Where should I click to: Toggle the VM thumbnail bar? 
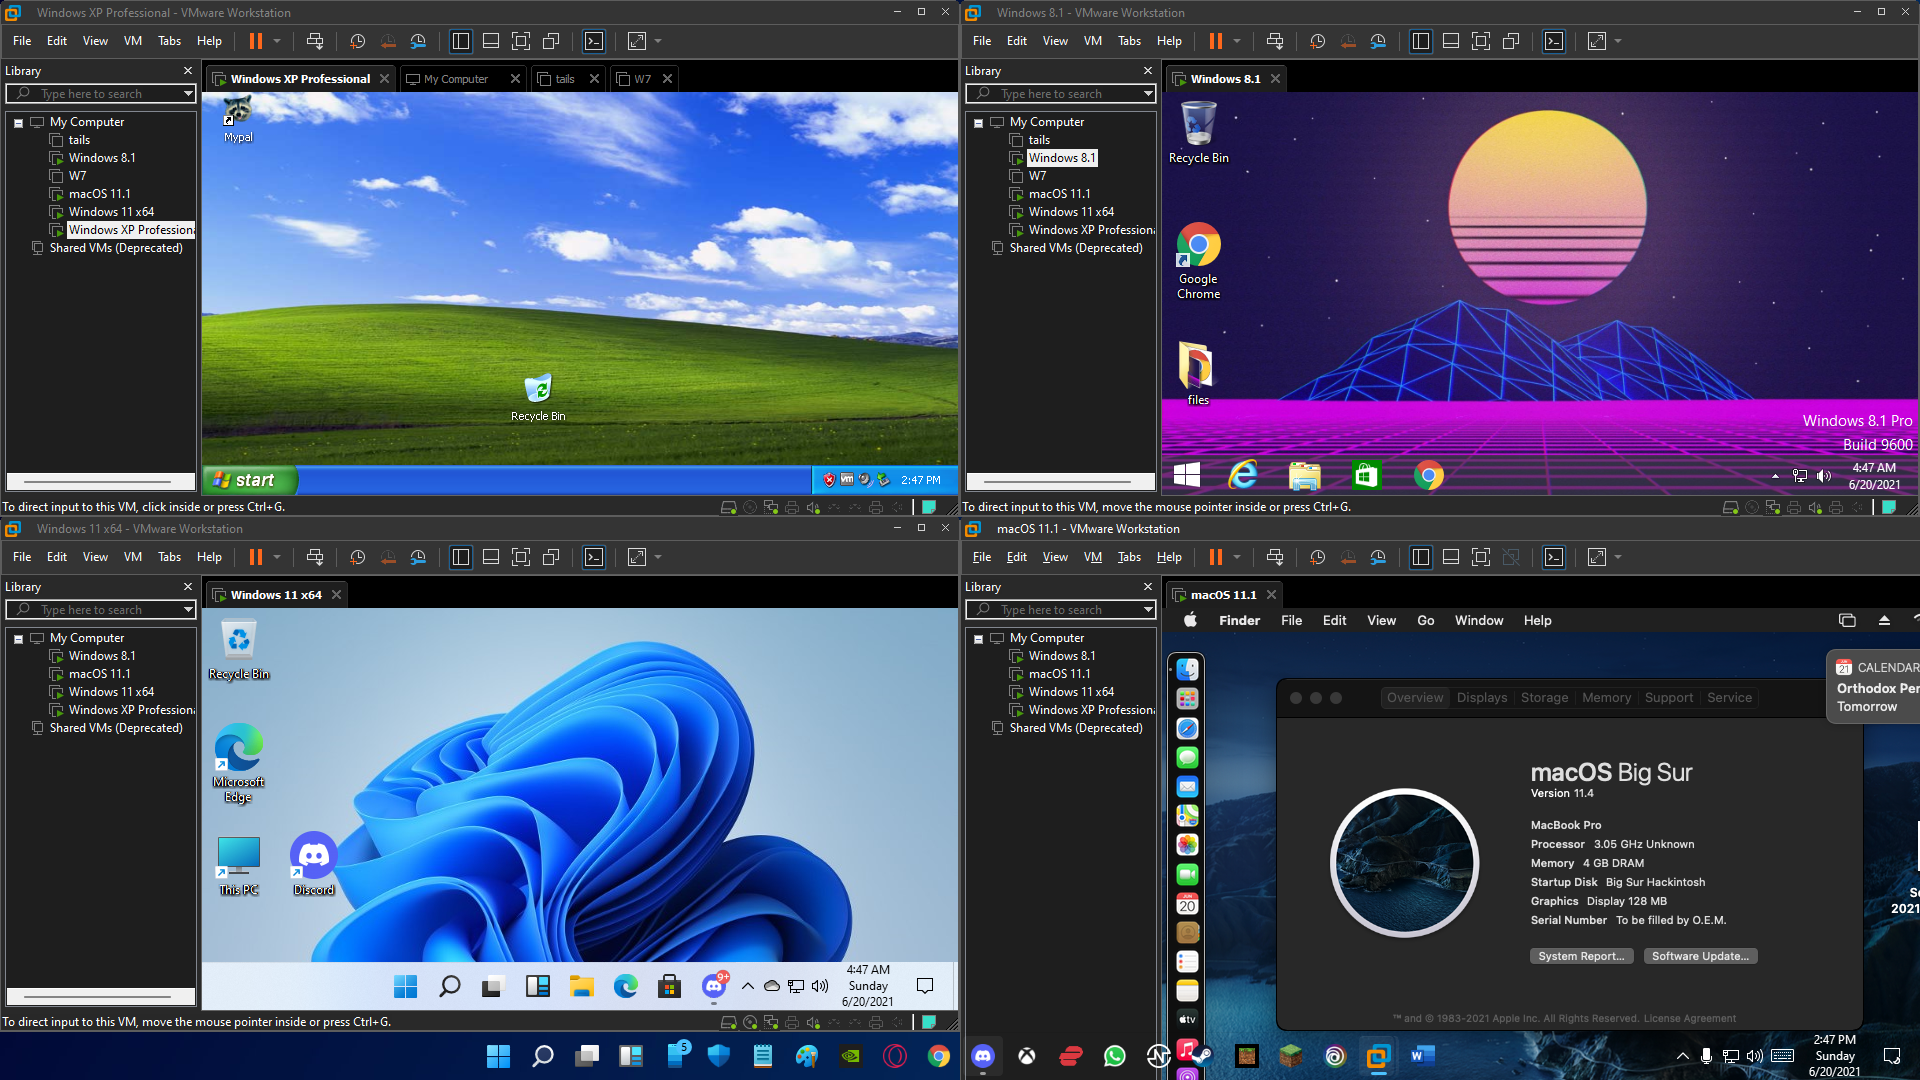491,41
